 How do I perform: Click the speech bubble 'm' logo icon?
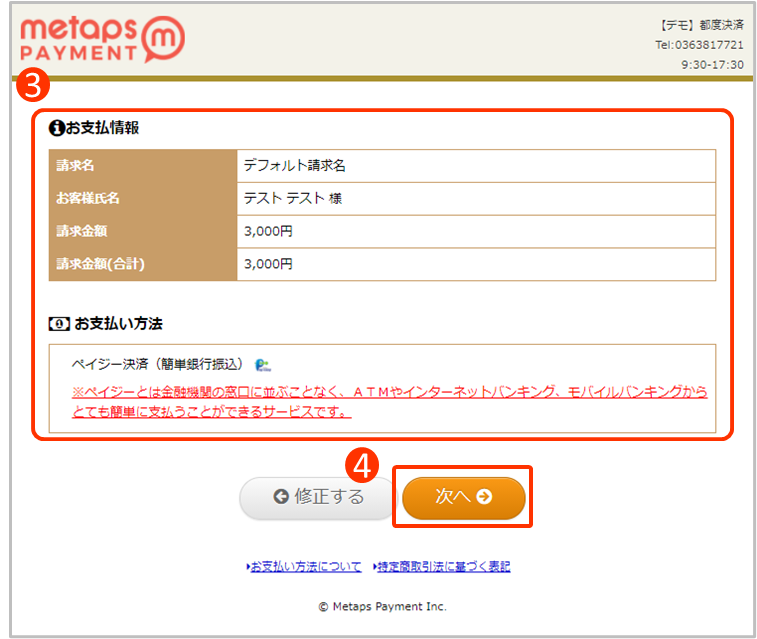(162, 40)
